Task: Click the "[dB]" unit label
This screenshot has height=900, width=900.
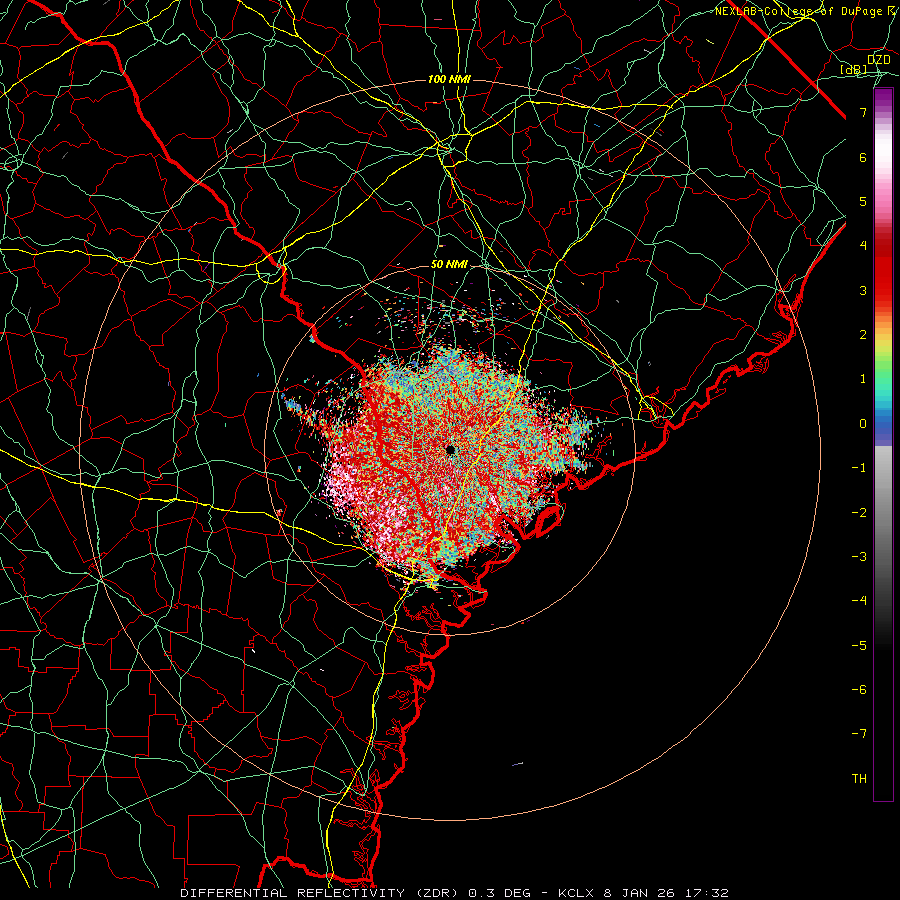Action: click(854, 70)
